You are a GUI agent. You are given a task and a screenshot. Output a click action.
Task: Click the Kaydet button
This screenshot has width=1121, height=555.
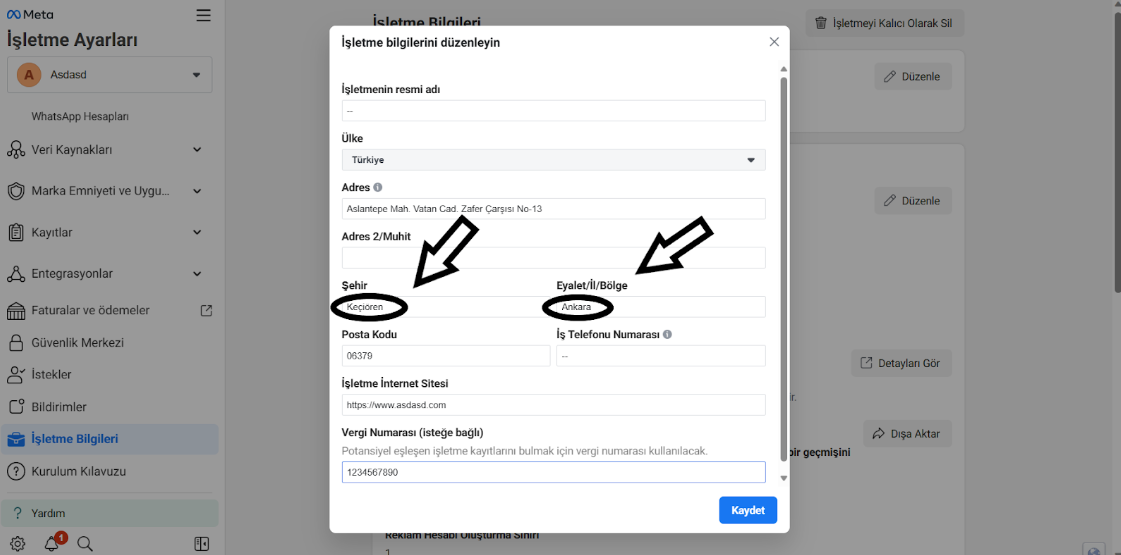click(x=748, y=511)
